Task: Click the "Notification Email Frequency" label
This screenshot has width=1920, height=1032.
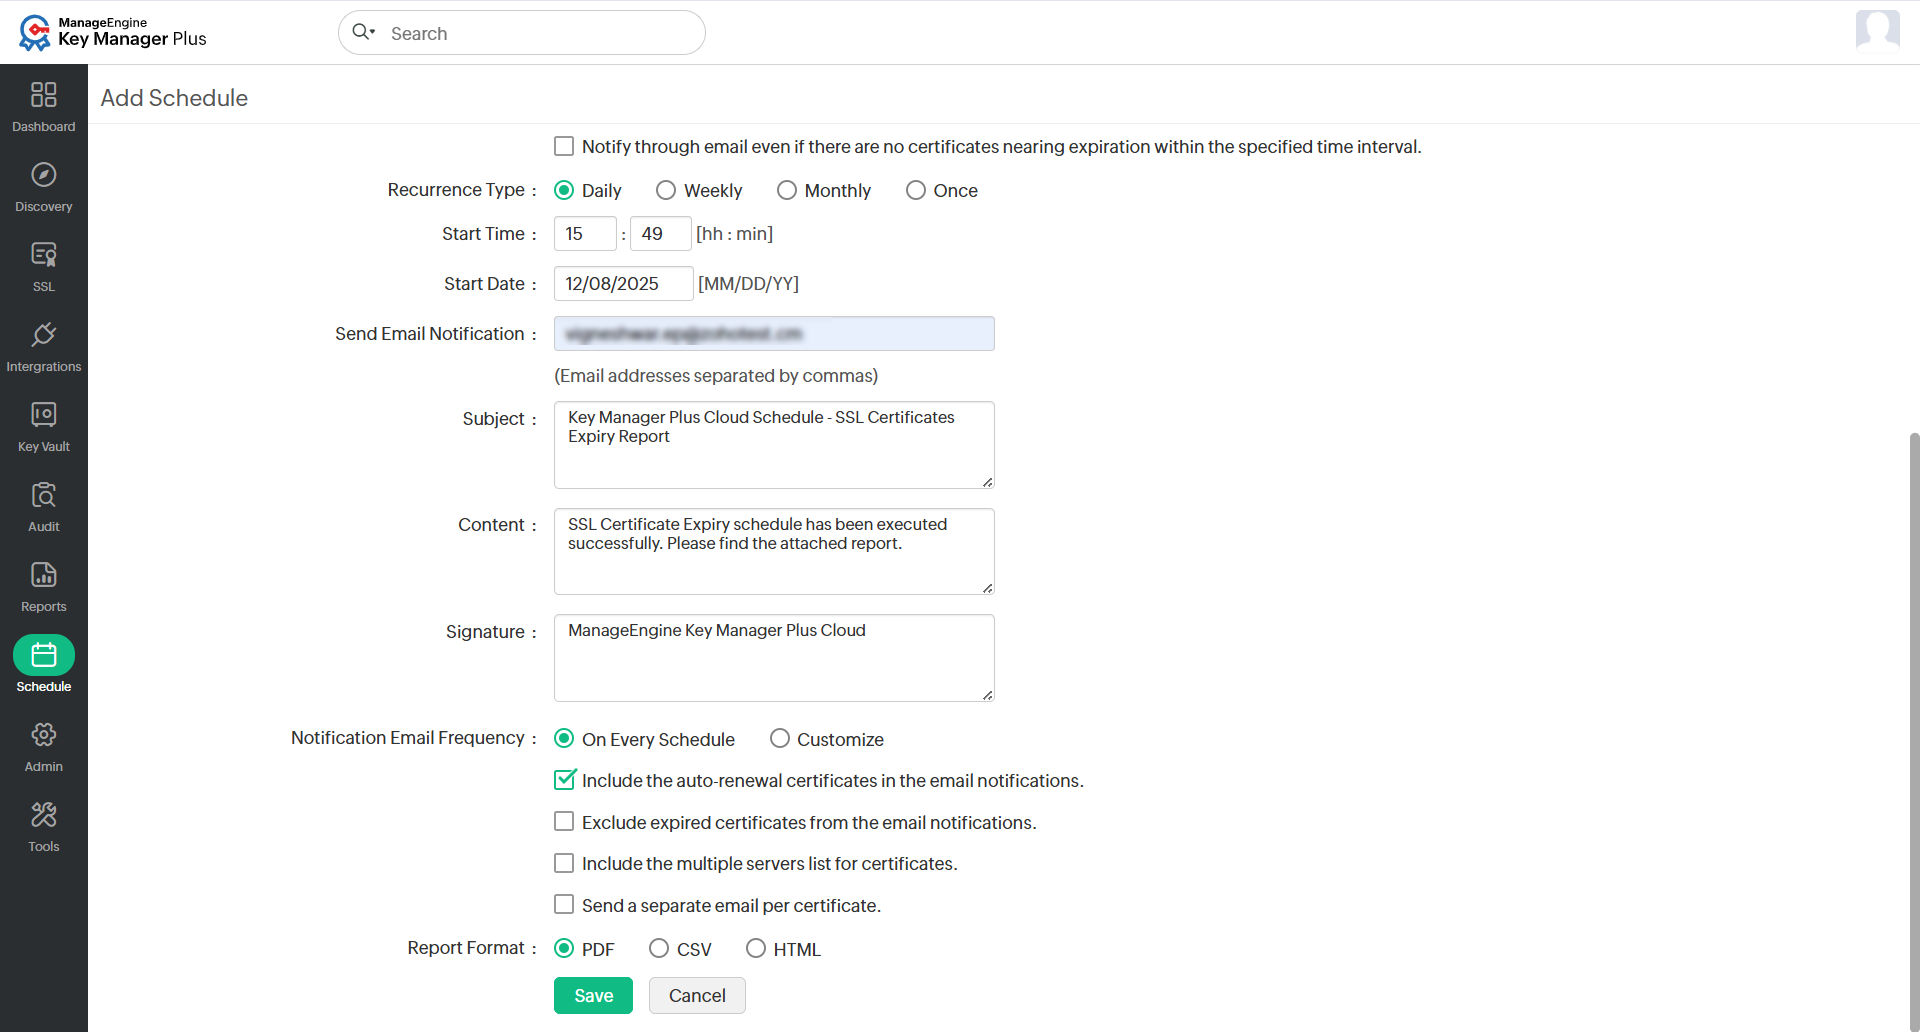Action: 408,738
